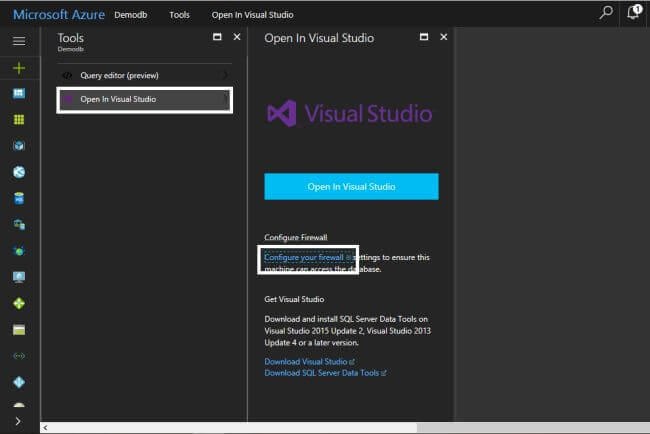Maximize the Tools blade
650x434 pixels.
pyautogui.click(x=217, y=37)
